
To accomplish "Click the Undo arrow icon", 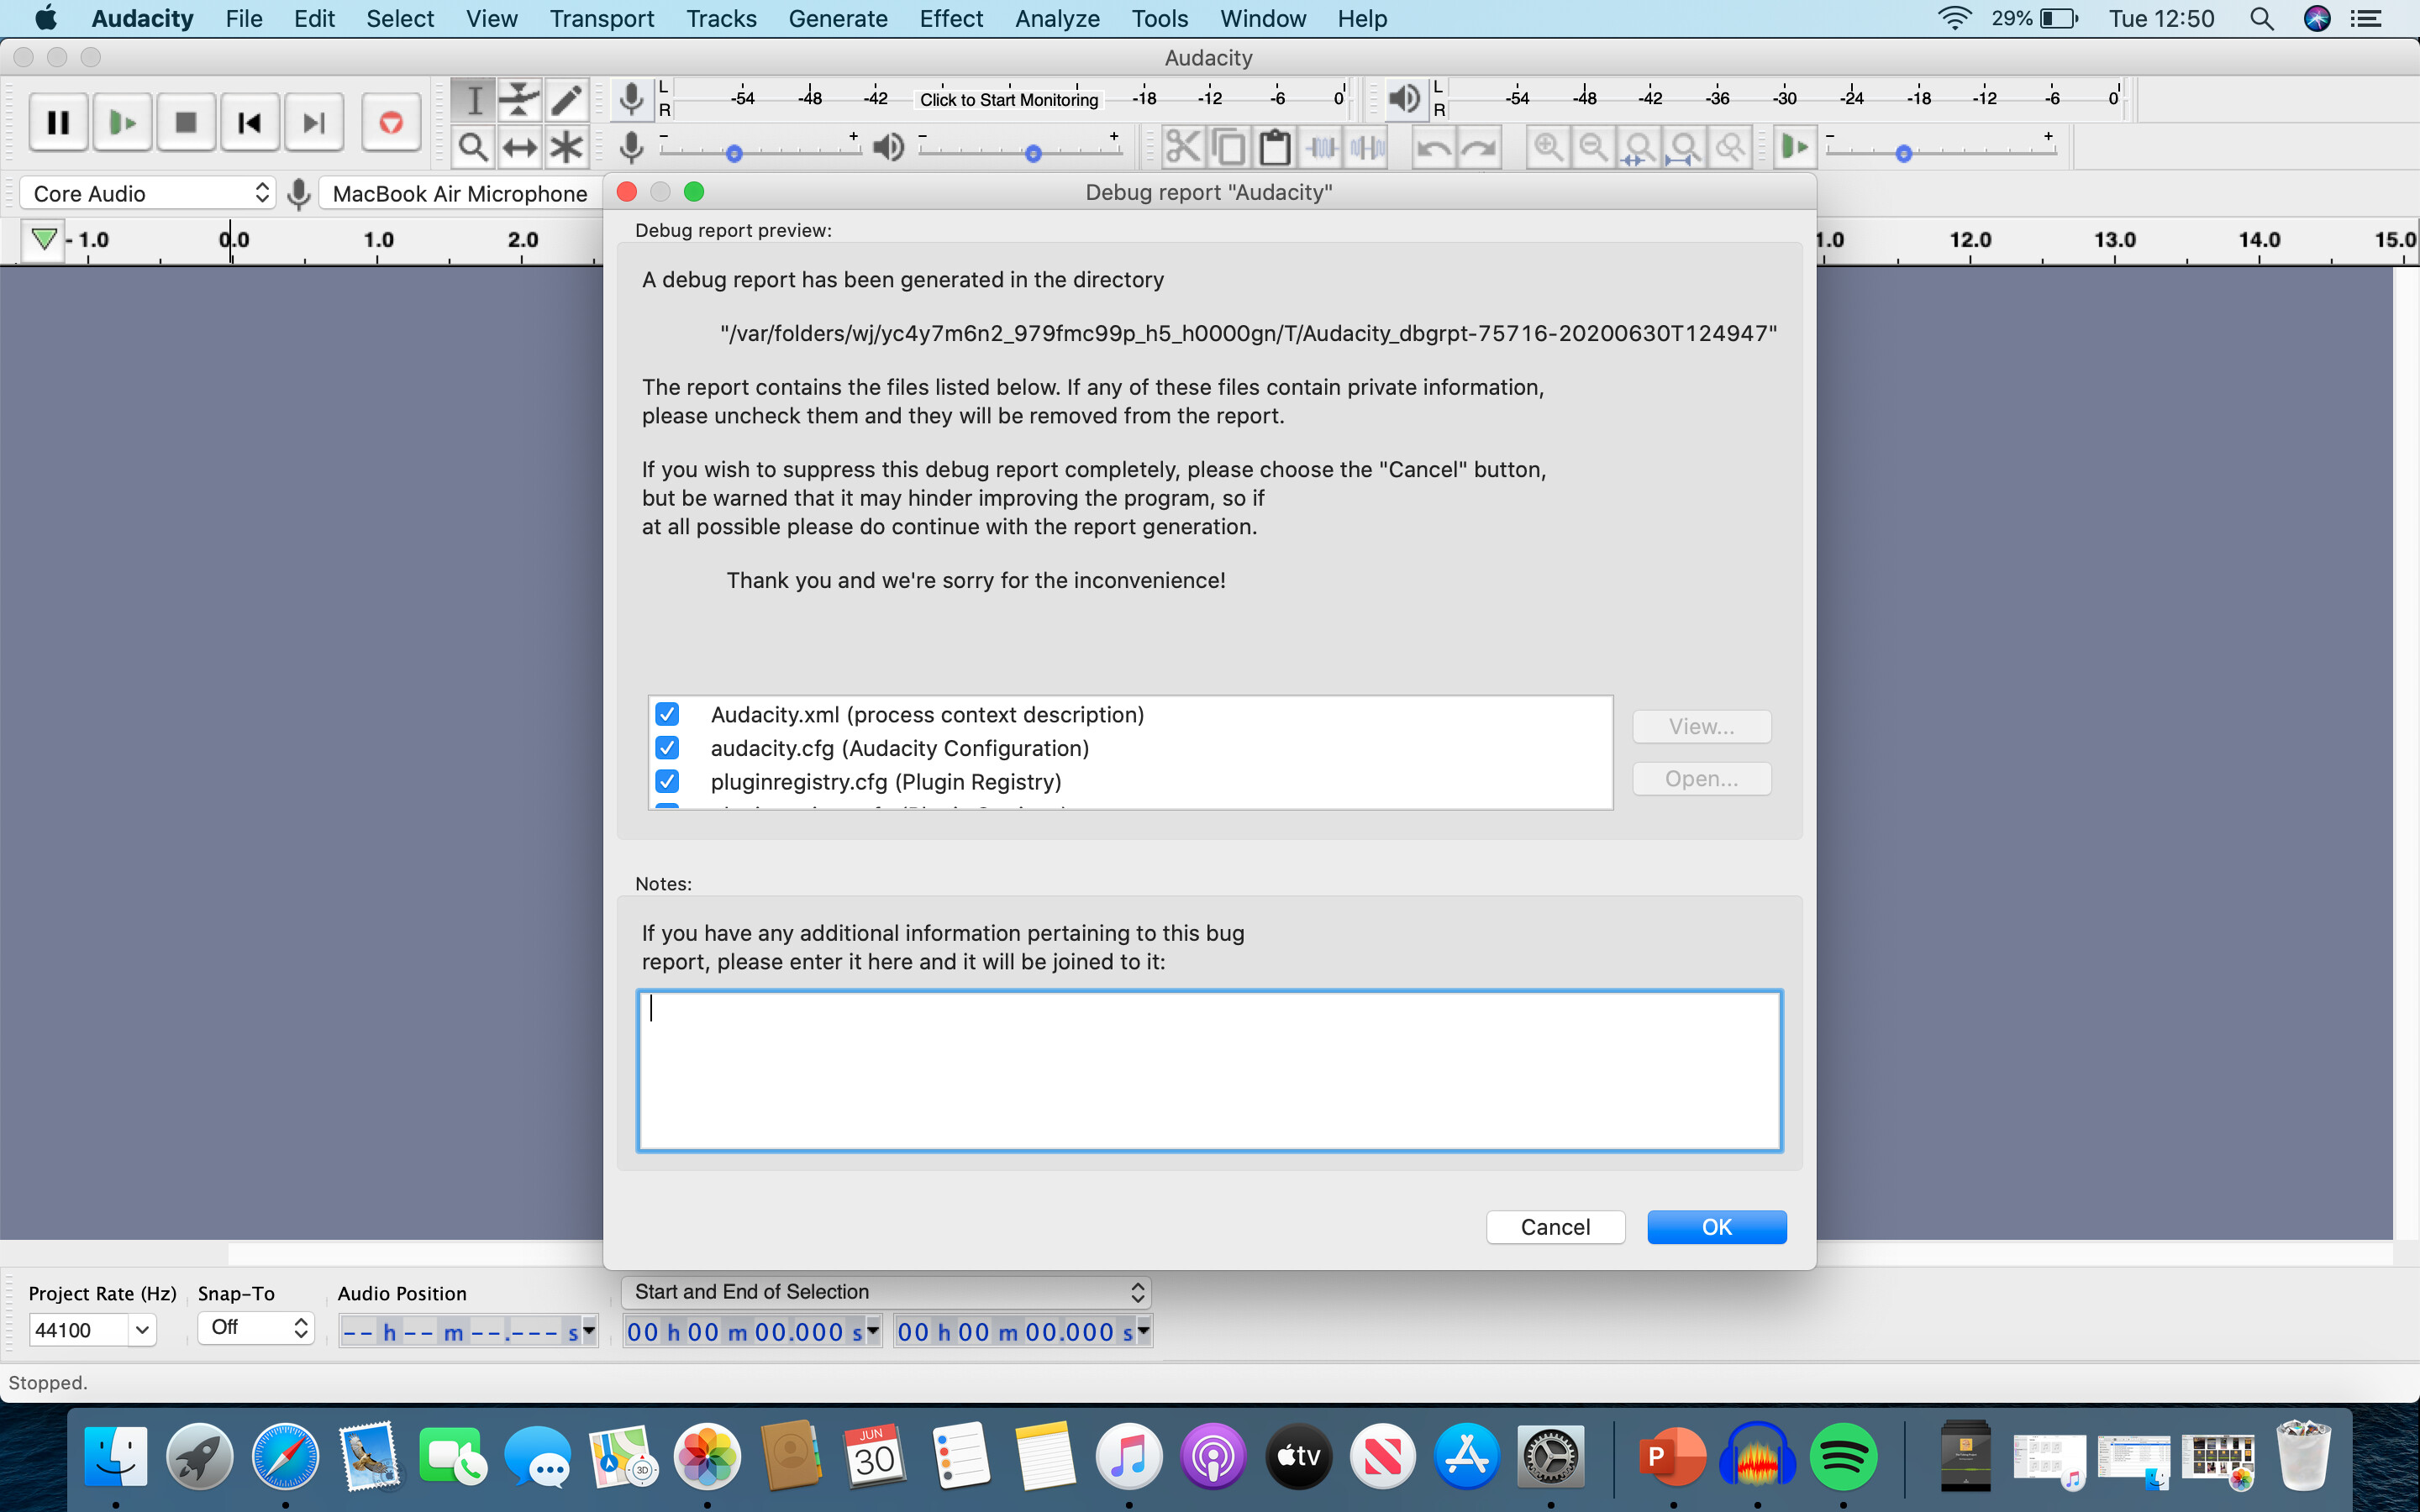I will (1434, 148).
